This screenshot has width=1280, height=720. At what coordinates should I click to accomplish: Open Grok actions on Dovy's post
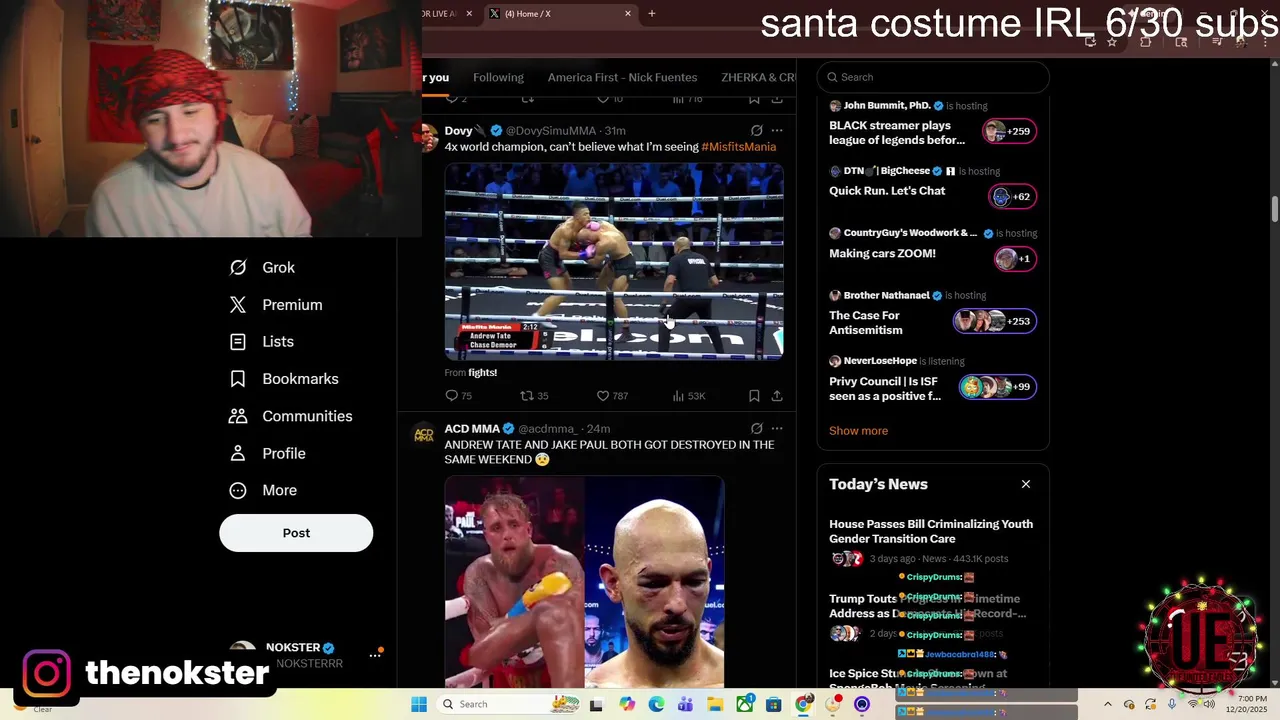[756, 131]
